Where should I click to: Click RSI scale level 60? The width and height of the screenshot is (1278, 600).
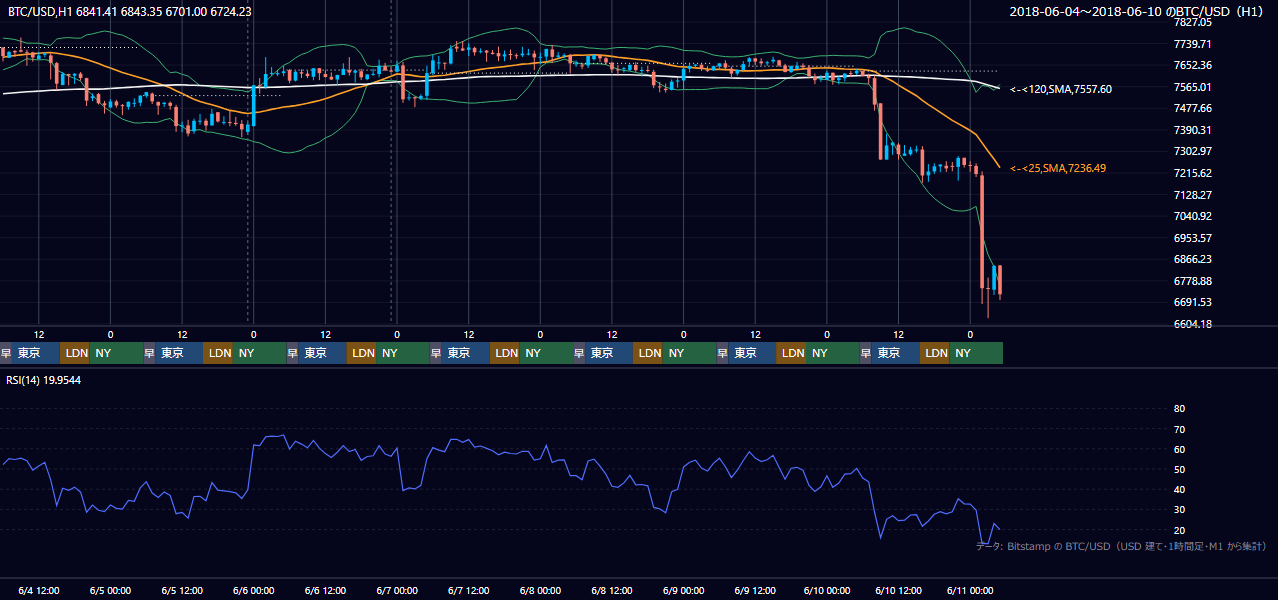coord(1179,449)
